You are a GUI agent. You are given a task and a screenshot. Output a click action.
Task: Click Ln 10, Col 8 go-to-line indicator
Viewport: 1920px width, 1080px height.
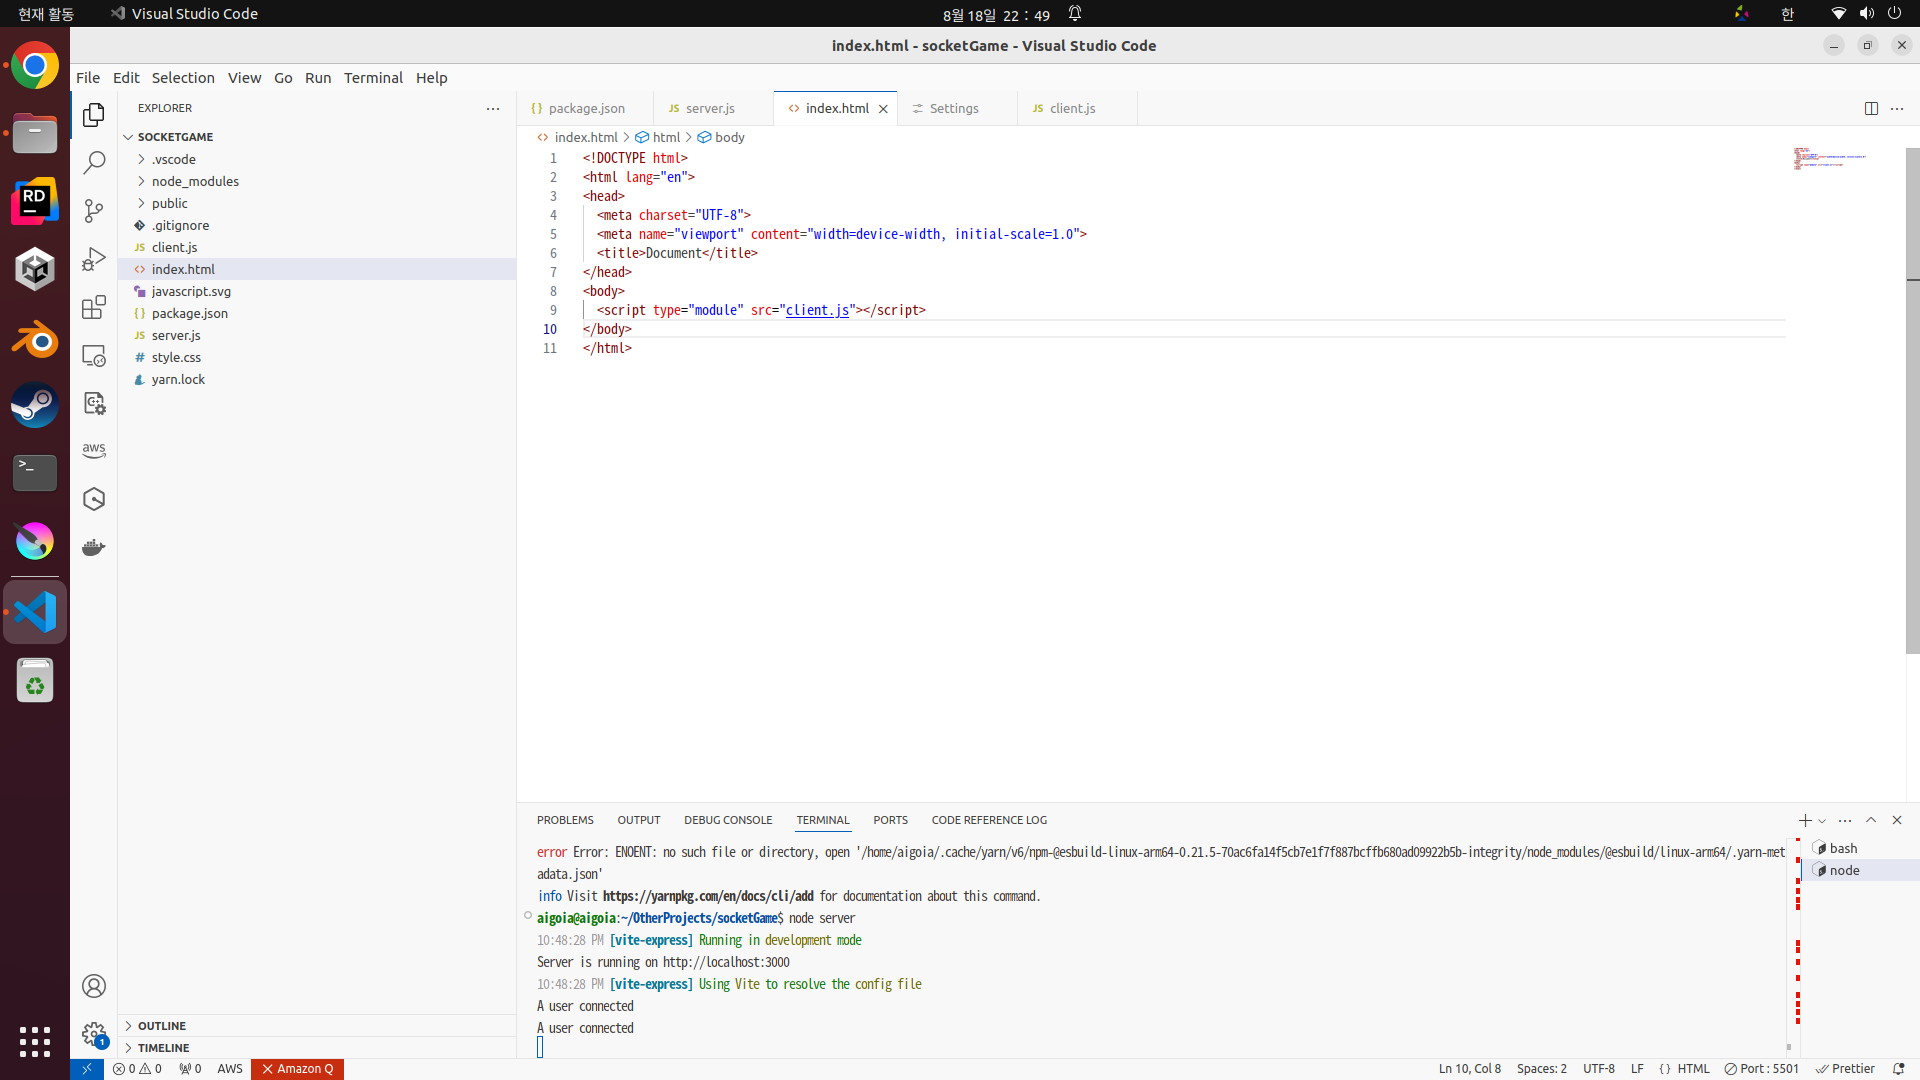(x=1470, y=1069)
